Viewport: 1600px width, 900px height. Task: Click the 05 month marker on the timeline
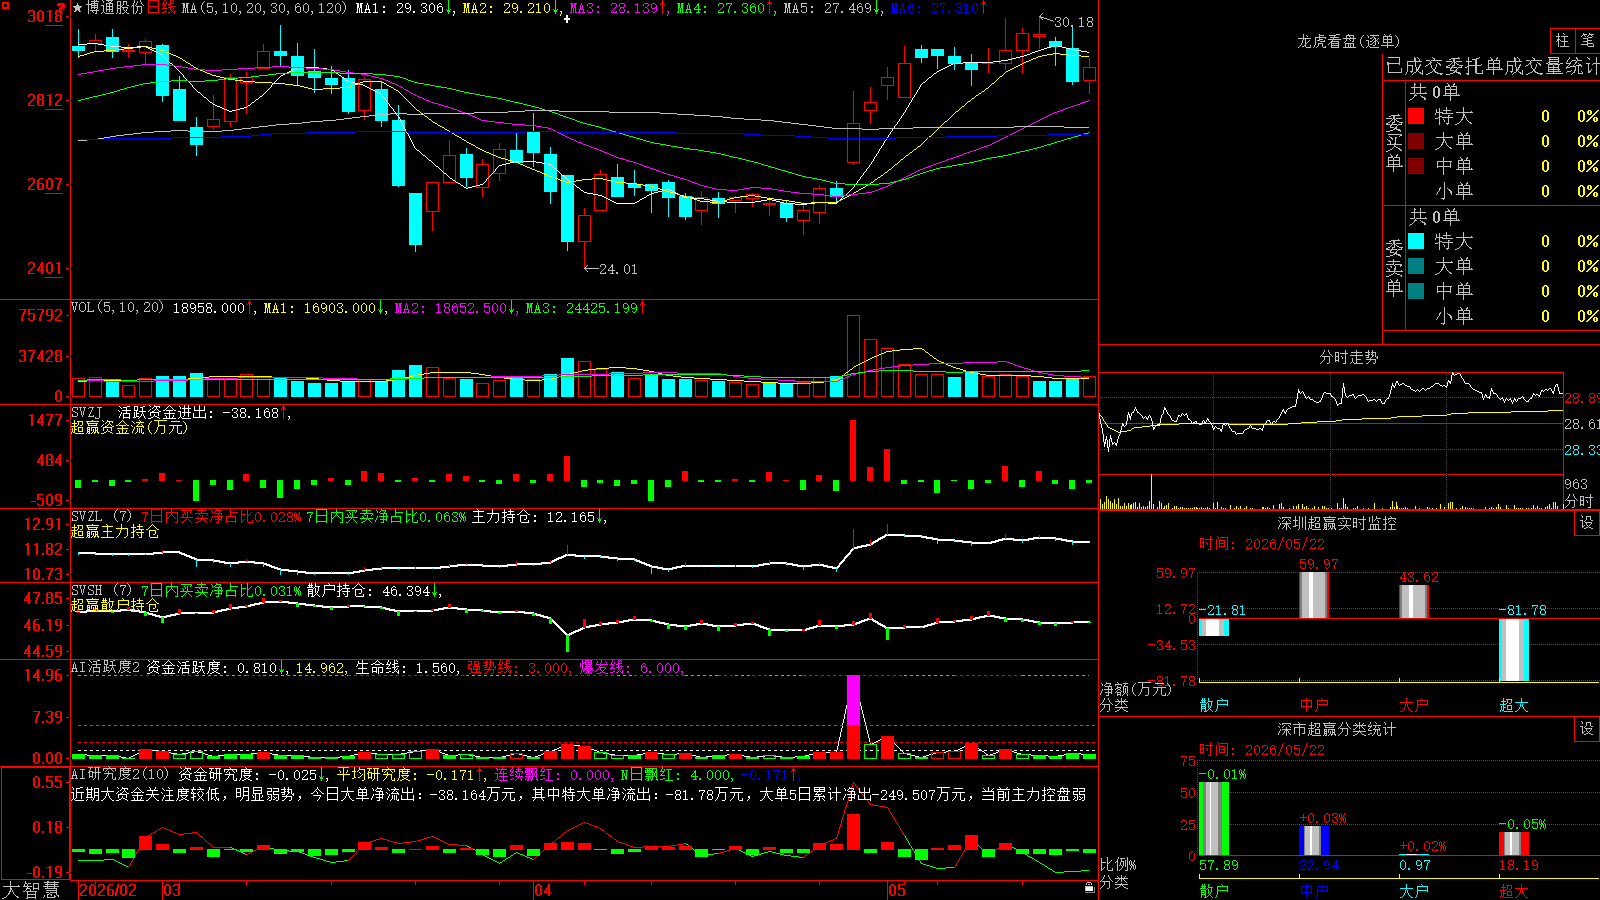(897, 890)
